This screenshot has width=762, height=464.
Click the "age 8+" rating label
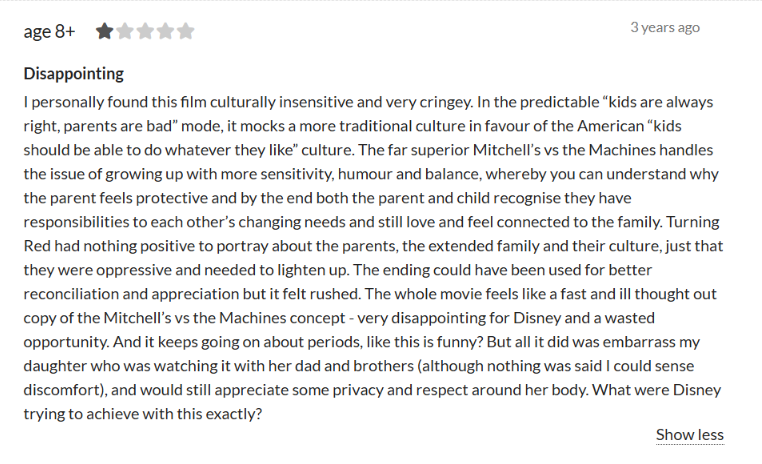49,31
